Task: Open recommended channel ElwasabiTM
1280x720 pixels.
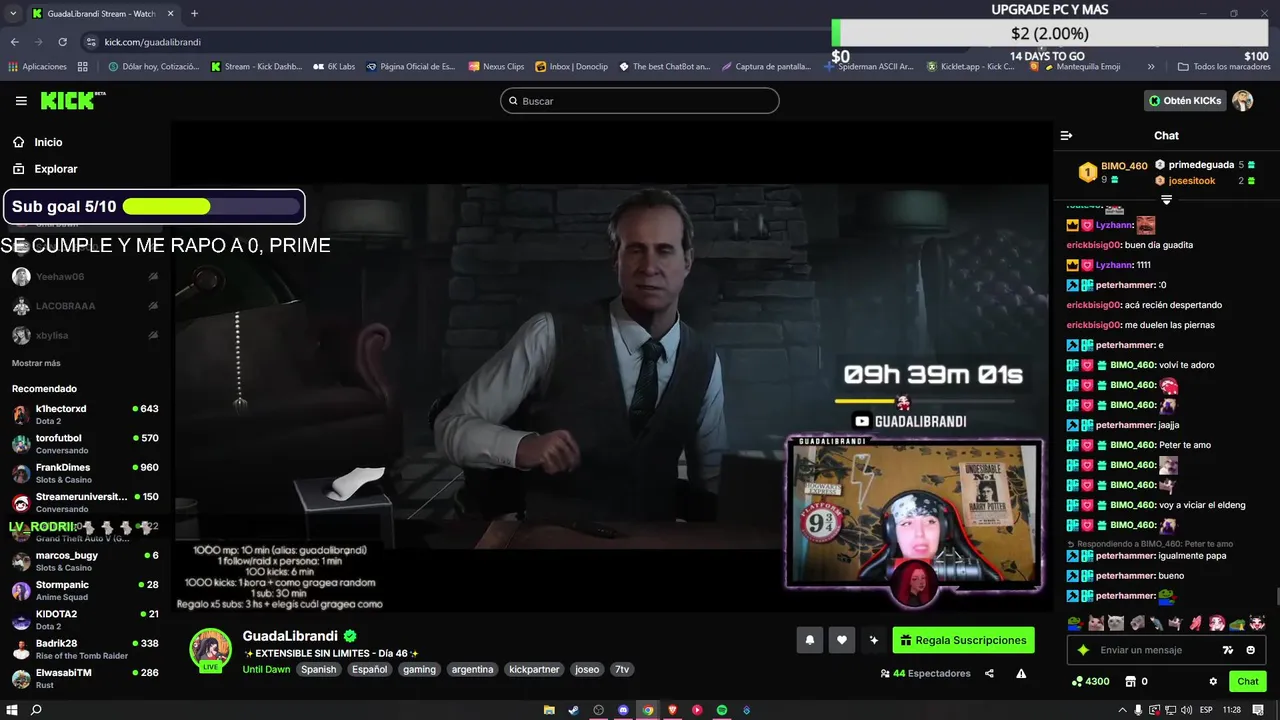Action: [85, 678]
